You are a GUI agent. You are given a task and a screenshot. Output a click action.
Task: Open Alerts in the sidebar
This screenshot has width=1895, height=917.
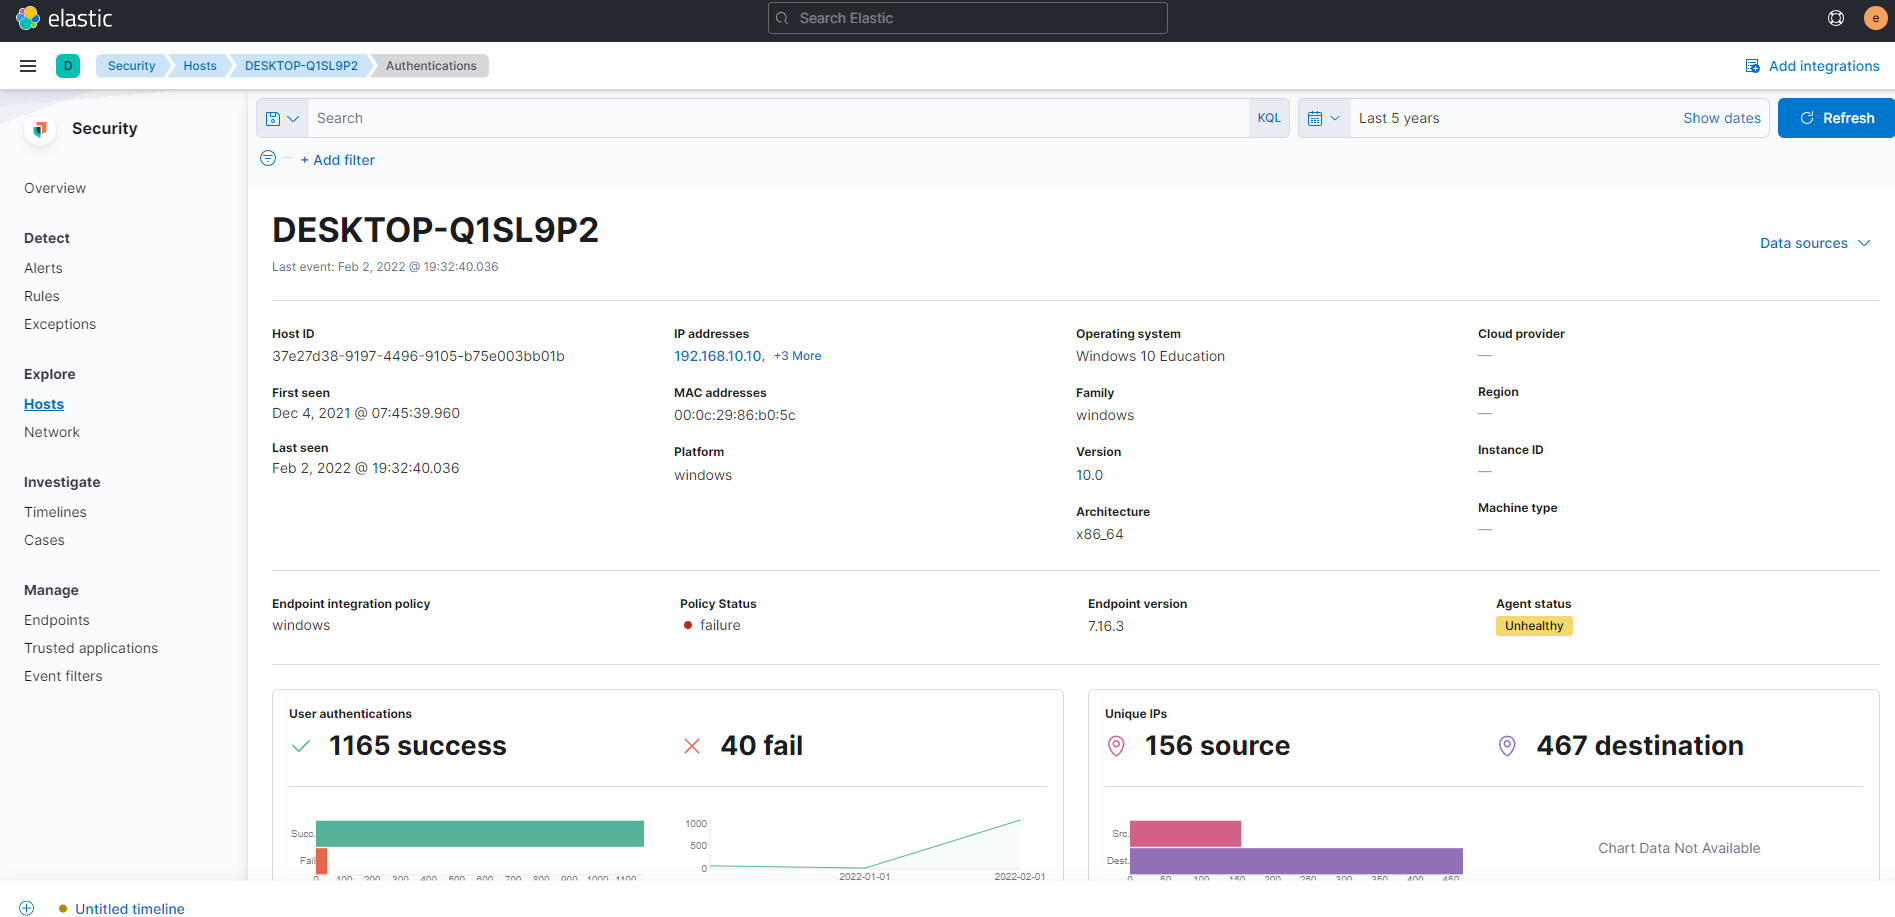coord(43,268)
